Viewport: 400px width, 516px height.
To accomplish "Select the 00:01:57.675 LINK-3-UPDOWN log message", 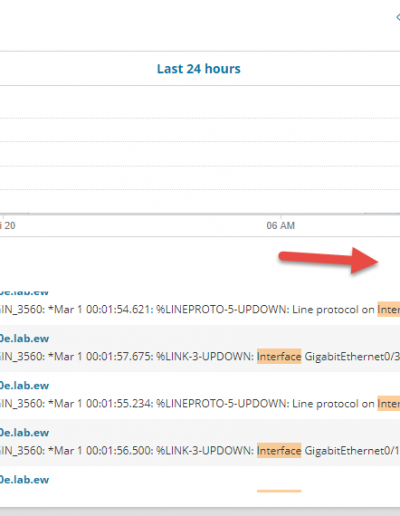I will coord(200,357).
